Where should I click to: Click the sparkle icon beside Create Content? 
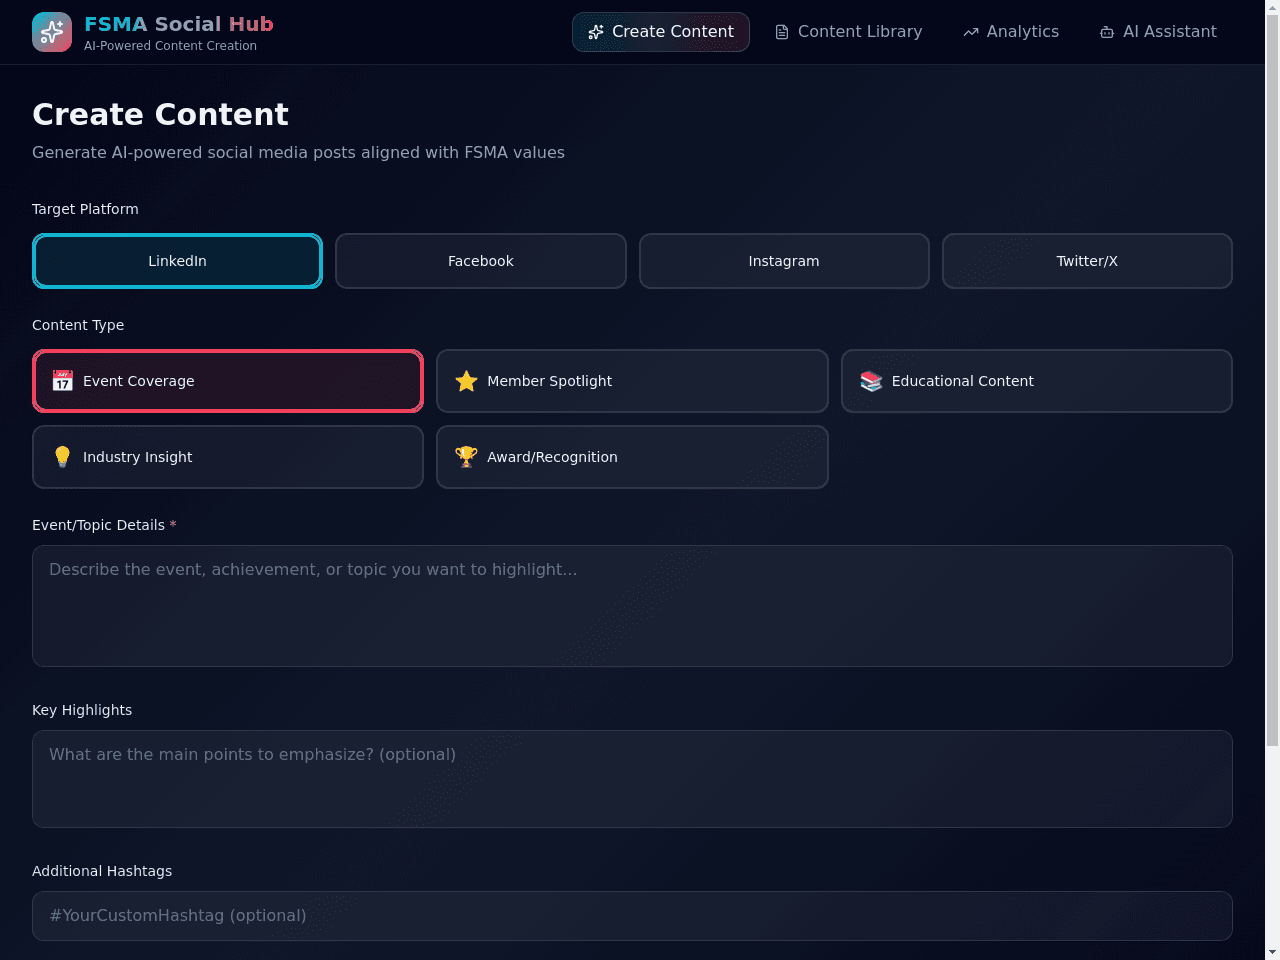pyautogui.click(x=596, y=32)
